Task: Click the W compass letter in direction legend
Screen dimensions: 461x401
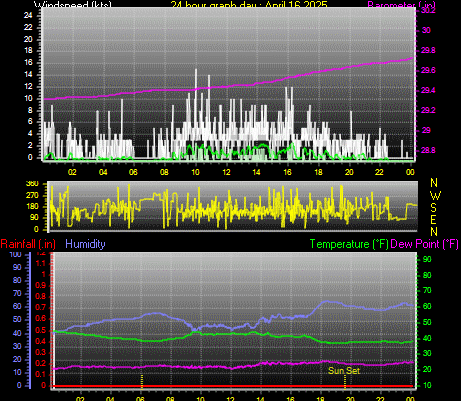Action: coord(435,195)
